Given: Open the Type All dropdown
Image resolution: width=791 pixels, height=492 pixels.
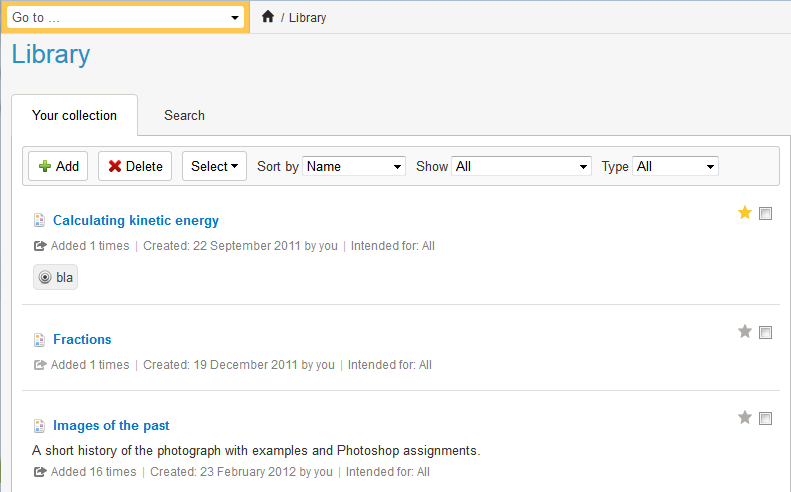Looking at the screenshot, I should coord(675,166).
